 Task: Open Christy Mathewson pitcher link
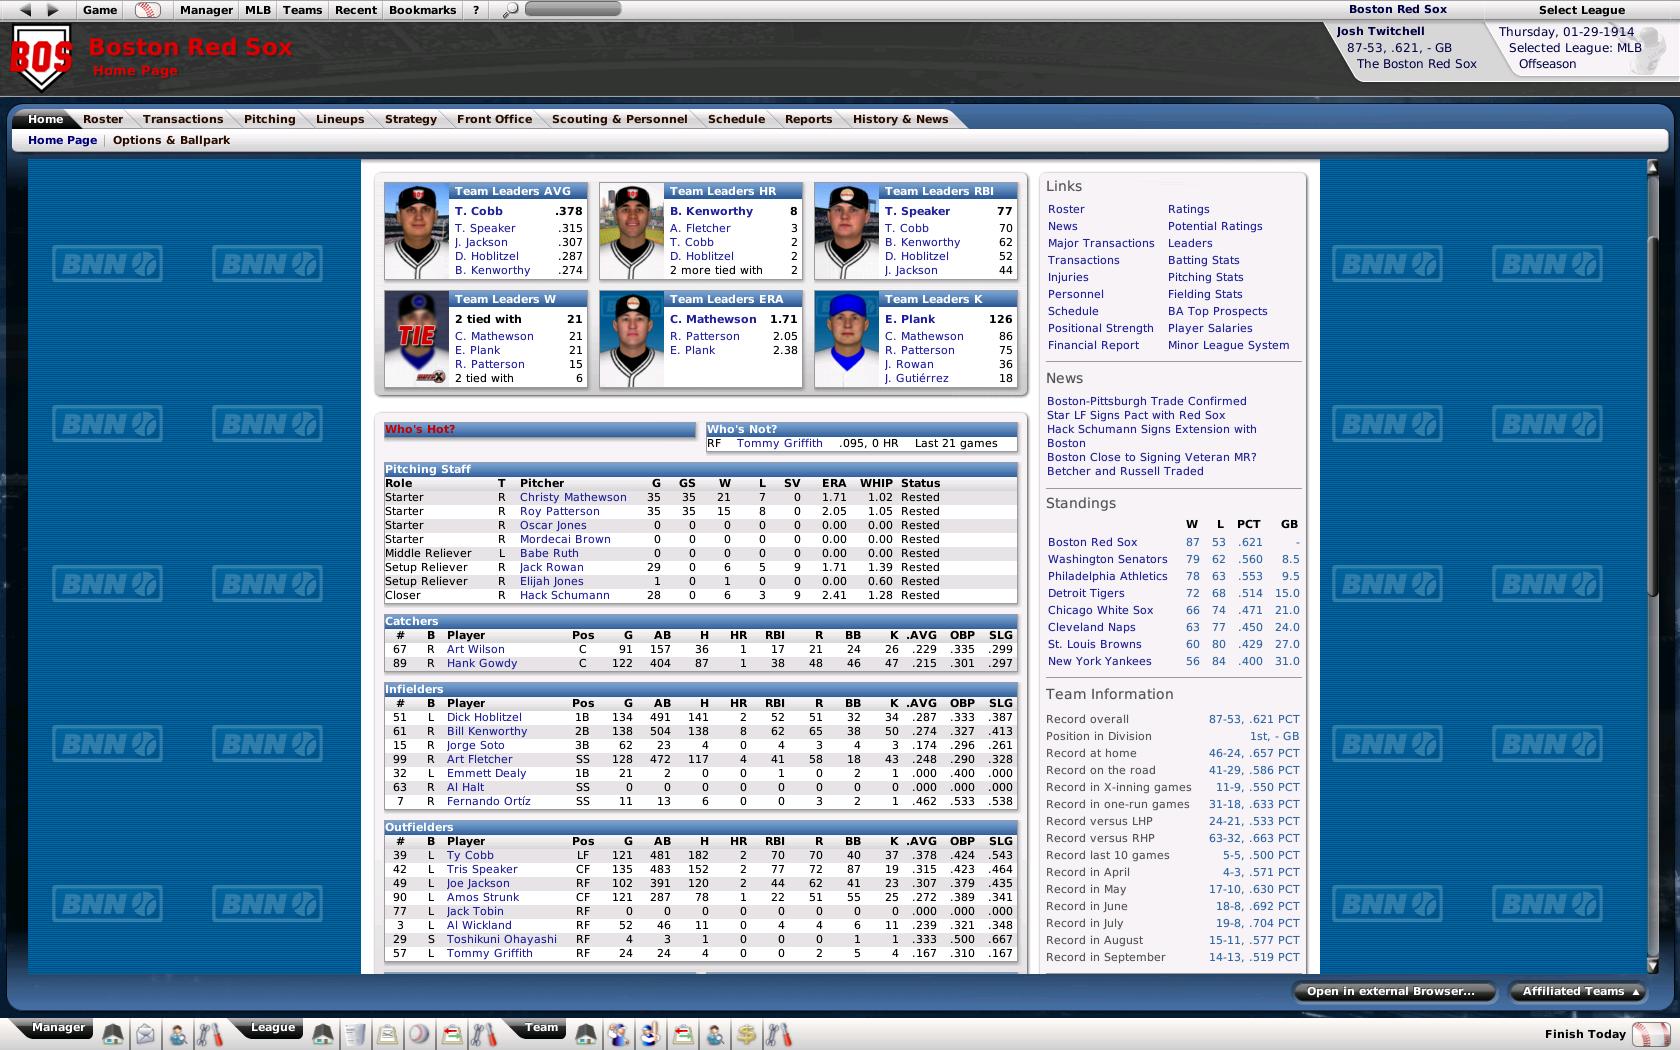pyautogui.click(x=573, y=497)
